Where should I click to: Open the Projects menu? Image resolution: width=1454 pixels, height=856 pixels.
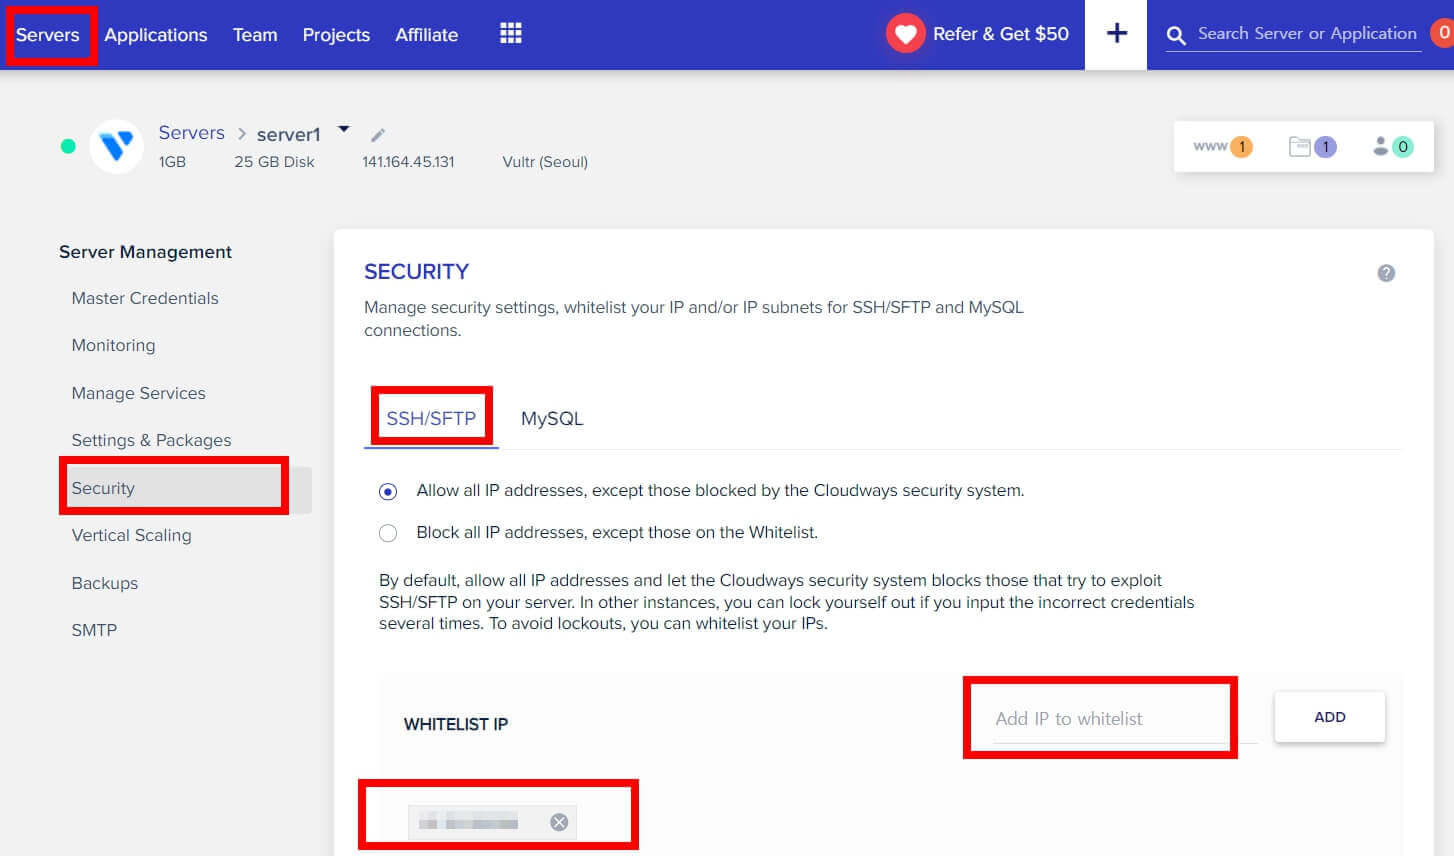click(336, 35)
